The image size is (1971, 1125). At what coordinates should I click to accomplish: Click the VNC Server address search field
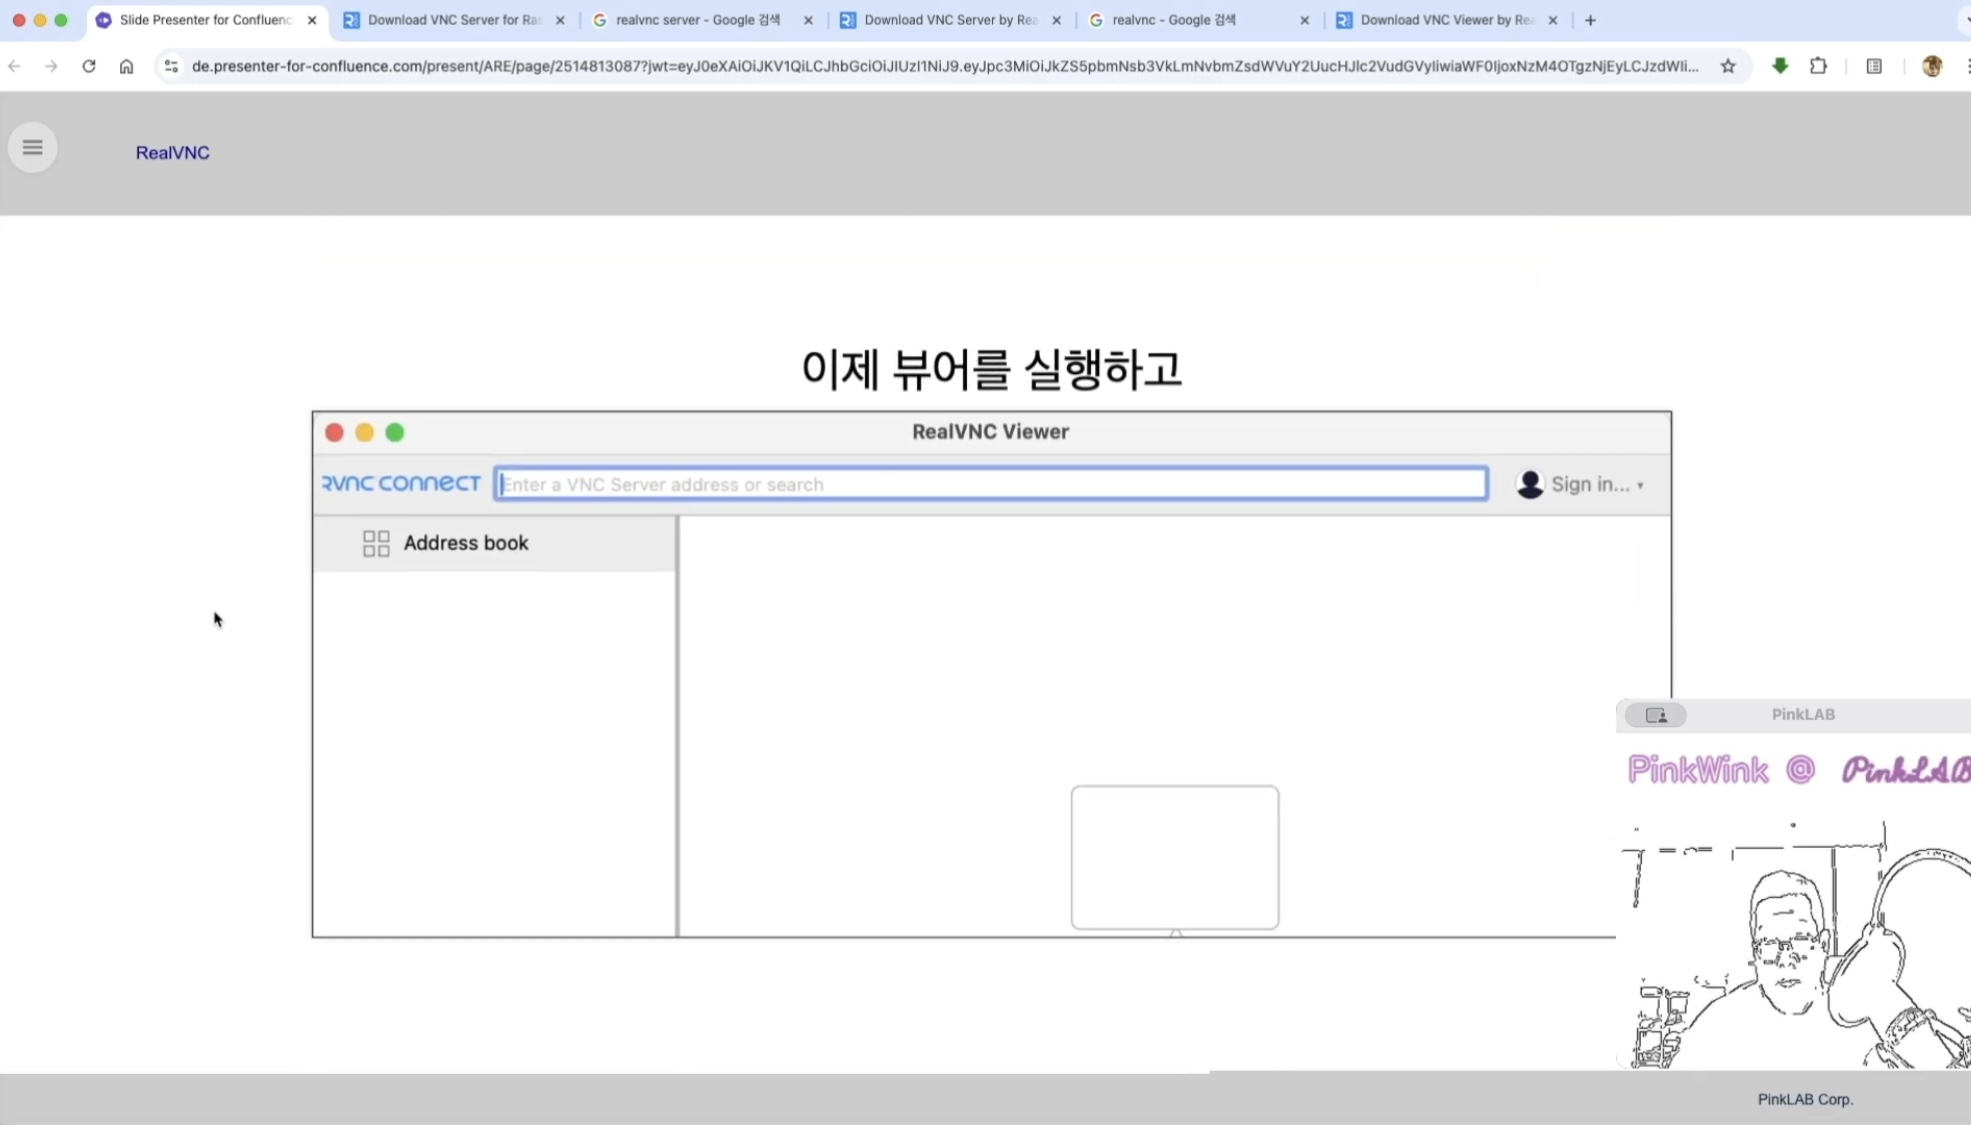coord(990,484)
